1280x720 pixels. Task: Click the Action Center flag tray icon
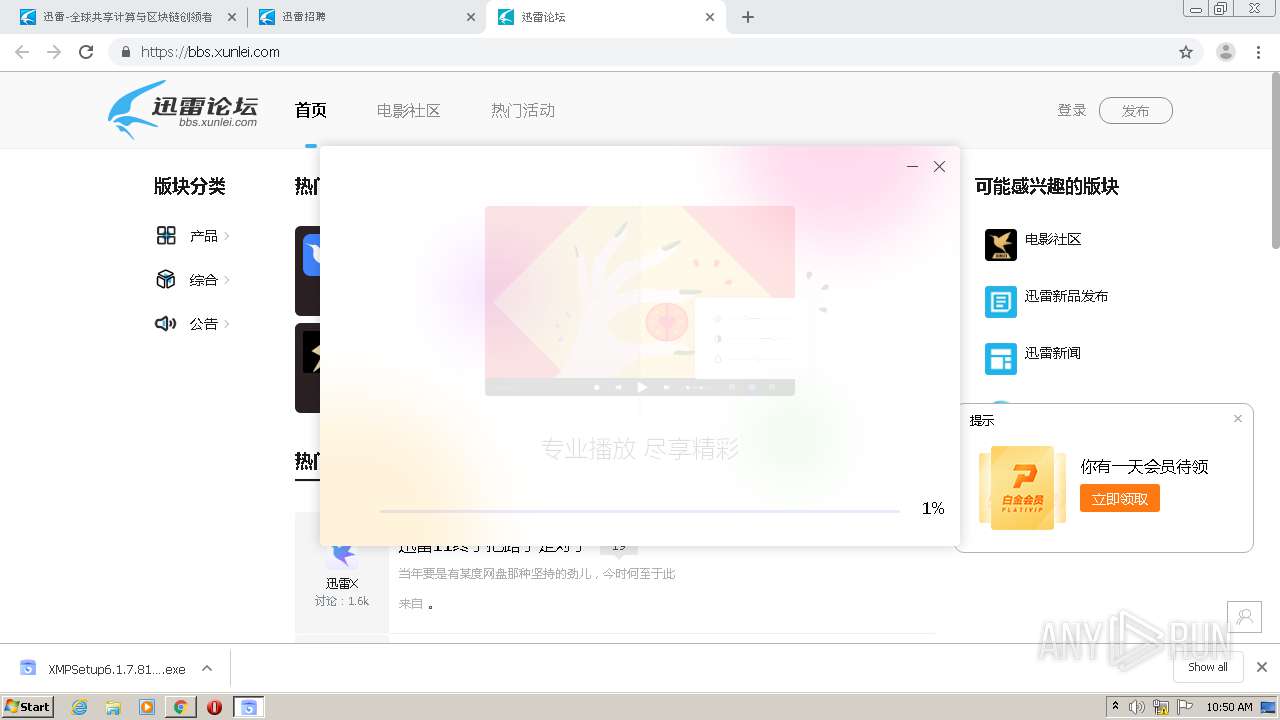[x=1185, y=707]
